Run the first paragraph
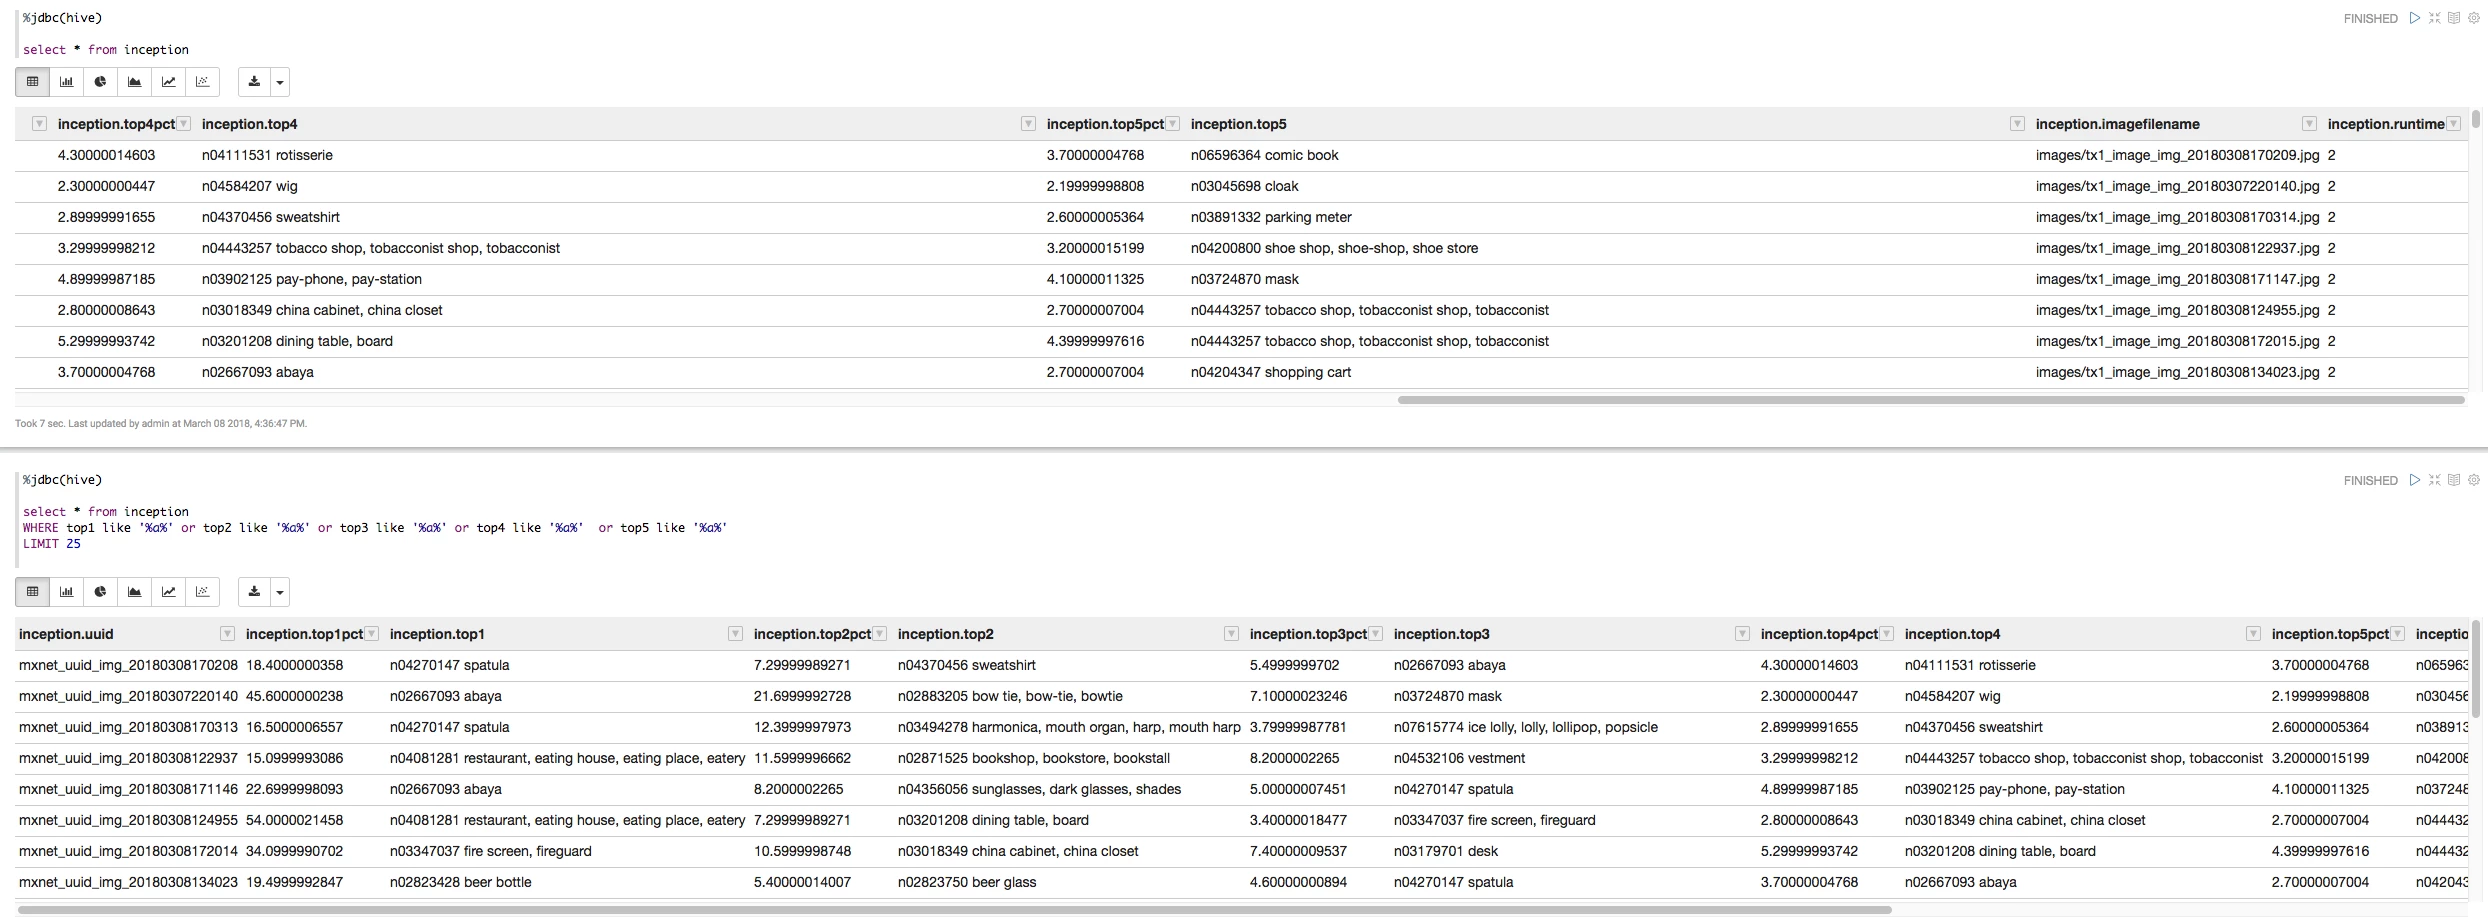2488x917 pixels. (2415, 18)
